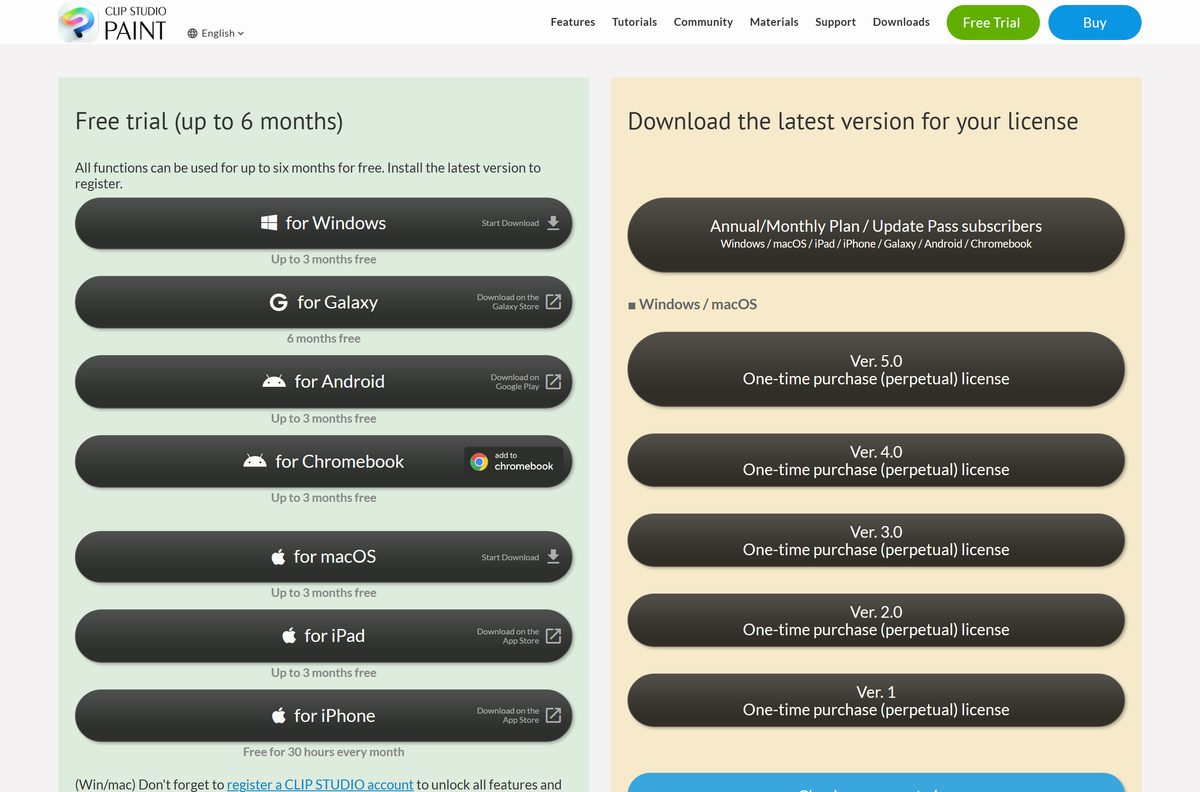Click the 'Free trial (up to 6 months)' heading
Image resolution: width=1200 pixels, height=792 pixels.
(x=209, y=122)
